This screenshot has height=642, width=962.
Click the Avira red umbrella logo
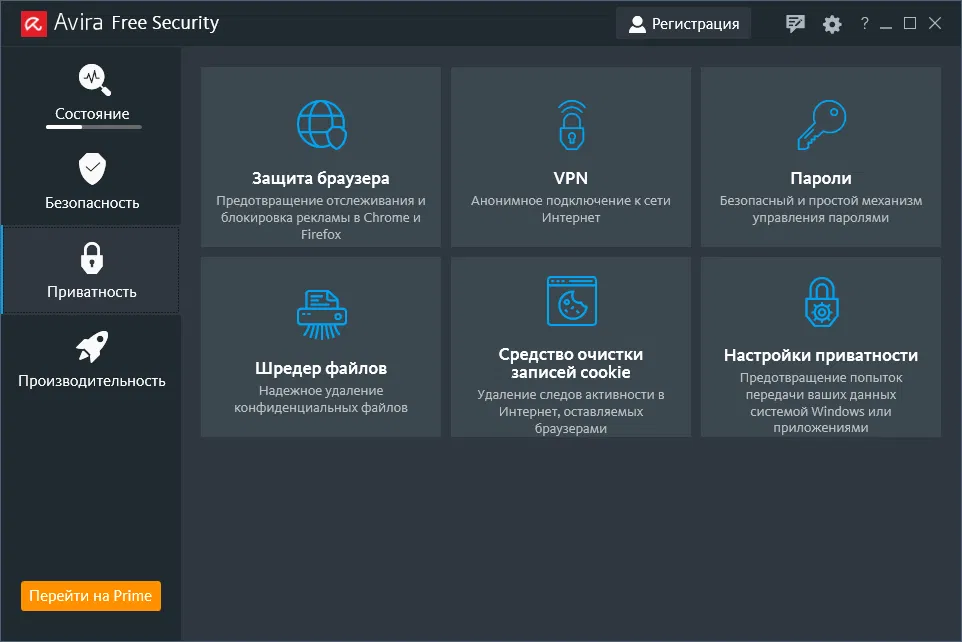tap(32, 23)
